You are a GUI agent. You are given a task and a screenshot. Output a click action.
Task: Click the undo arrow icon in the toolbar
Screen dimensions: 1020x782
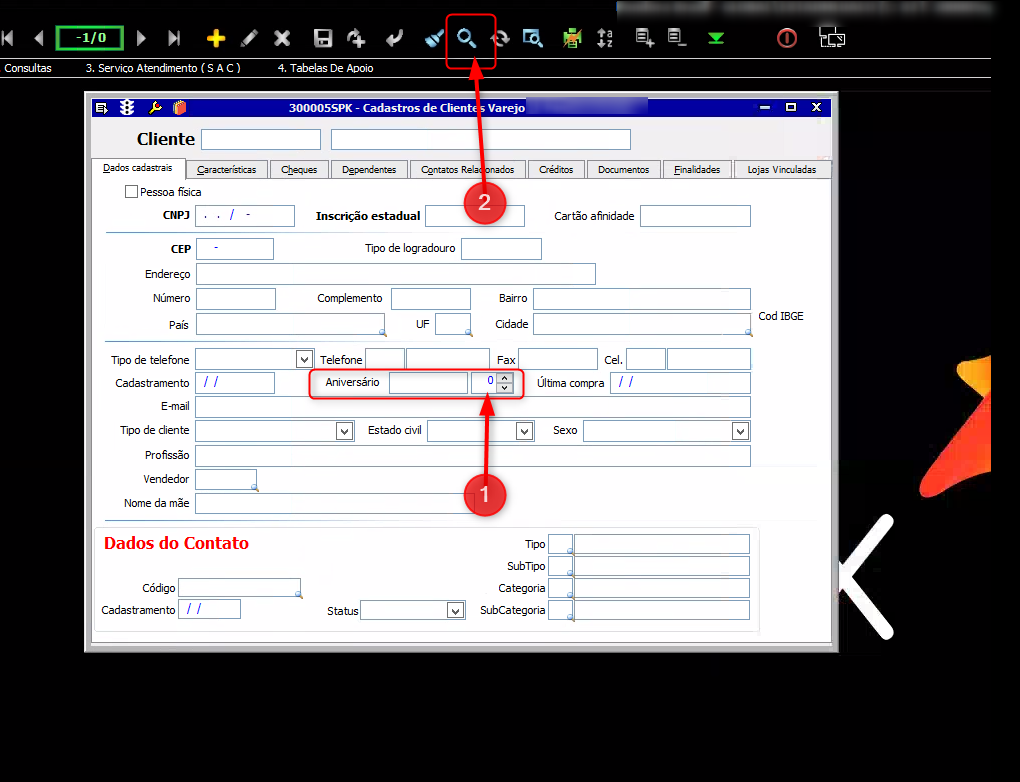click(x=394, y=38)
